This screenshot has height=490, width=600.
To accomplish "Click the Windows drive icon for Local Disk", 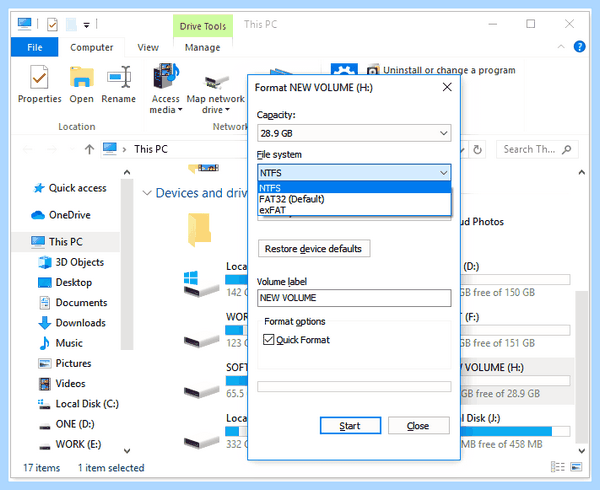I will (x=201, y=284).
